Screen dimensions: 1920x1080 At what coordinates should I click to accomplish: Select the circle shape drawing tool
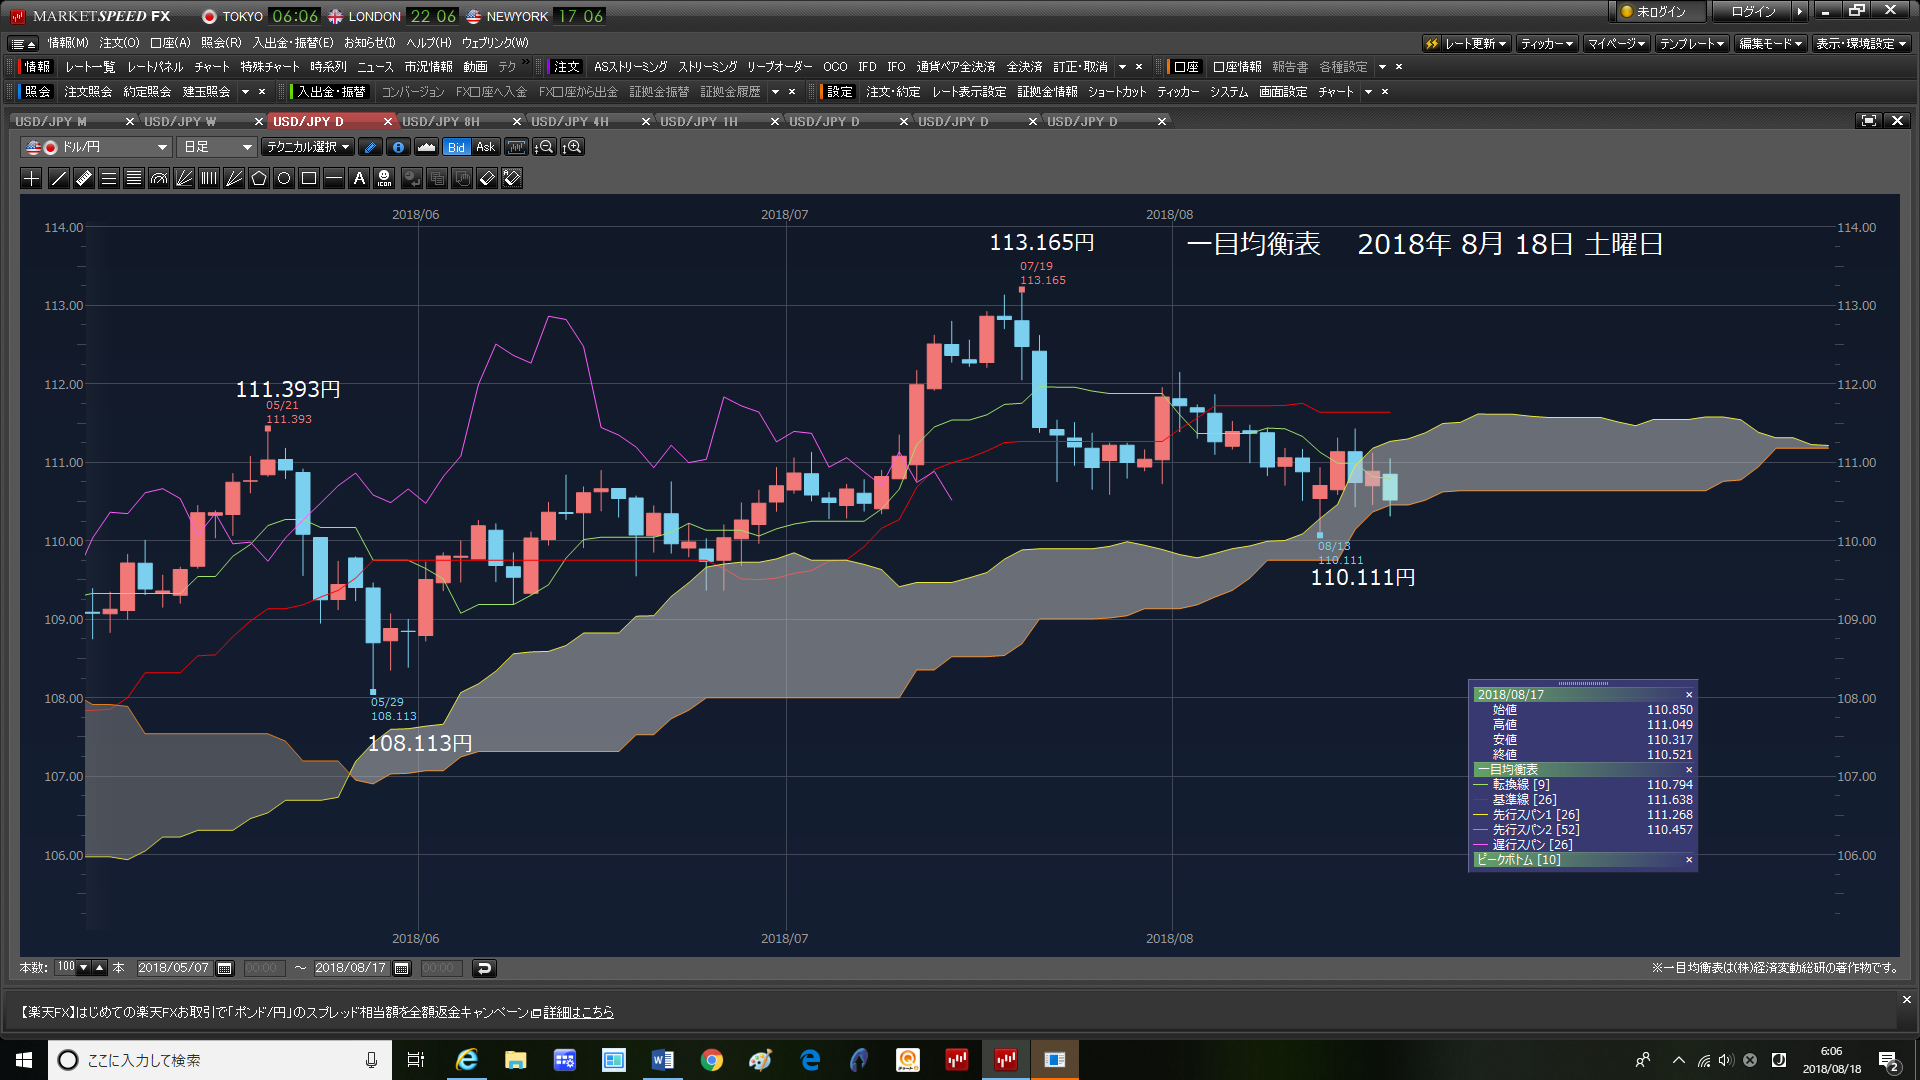tap(284, 178)
